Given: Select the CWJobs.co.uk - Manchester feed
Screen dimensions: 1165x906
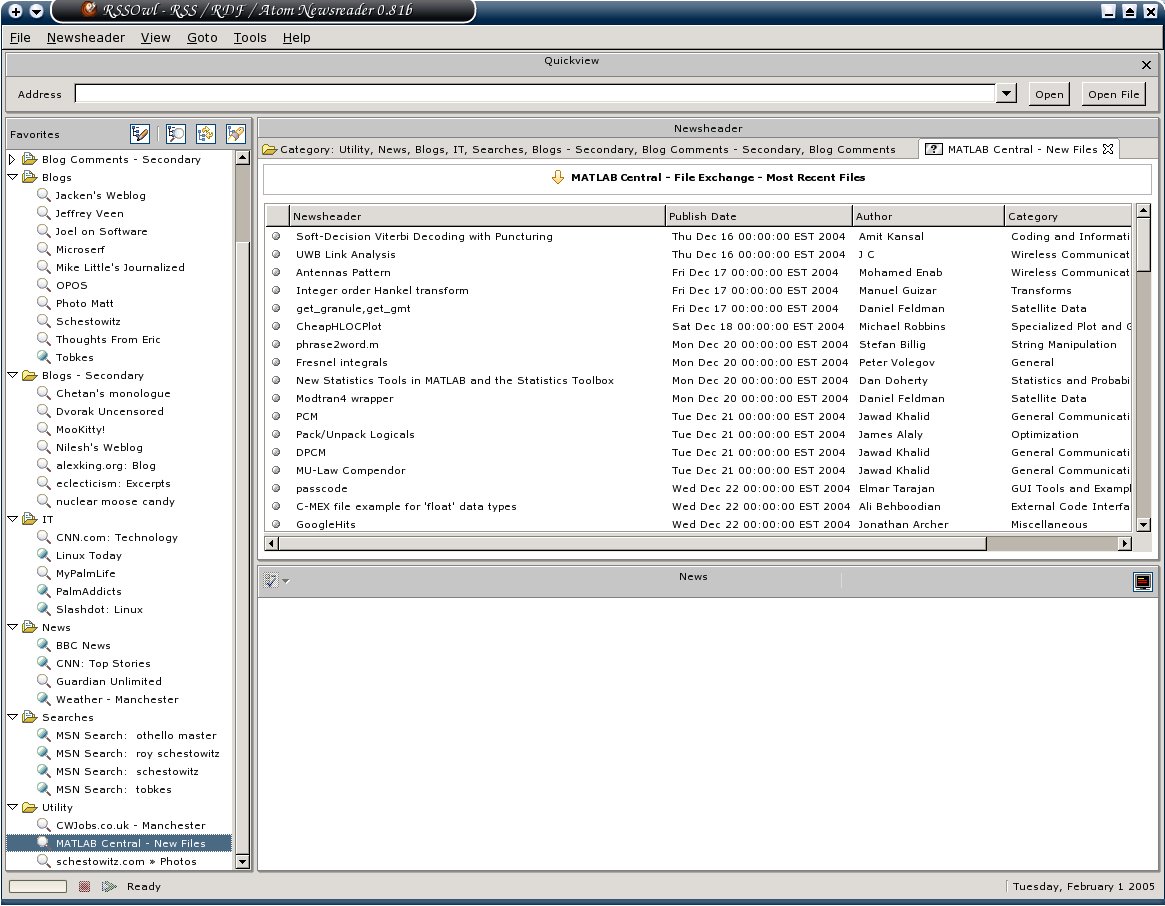Looking at the screenshot, I should click(x=130, y=826).
